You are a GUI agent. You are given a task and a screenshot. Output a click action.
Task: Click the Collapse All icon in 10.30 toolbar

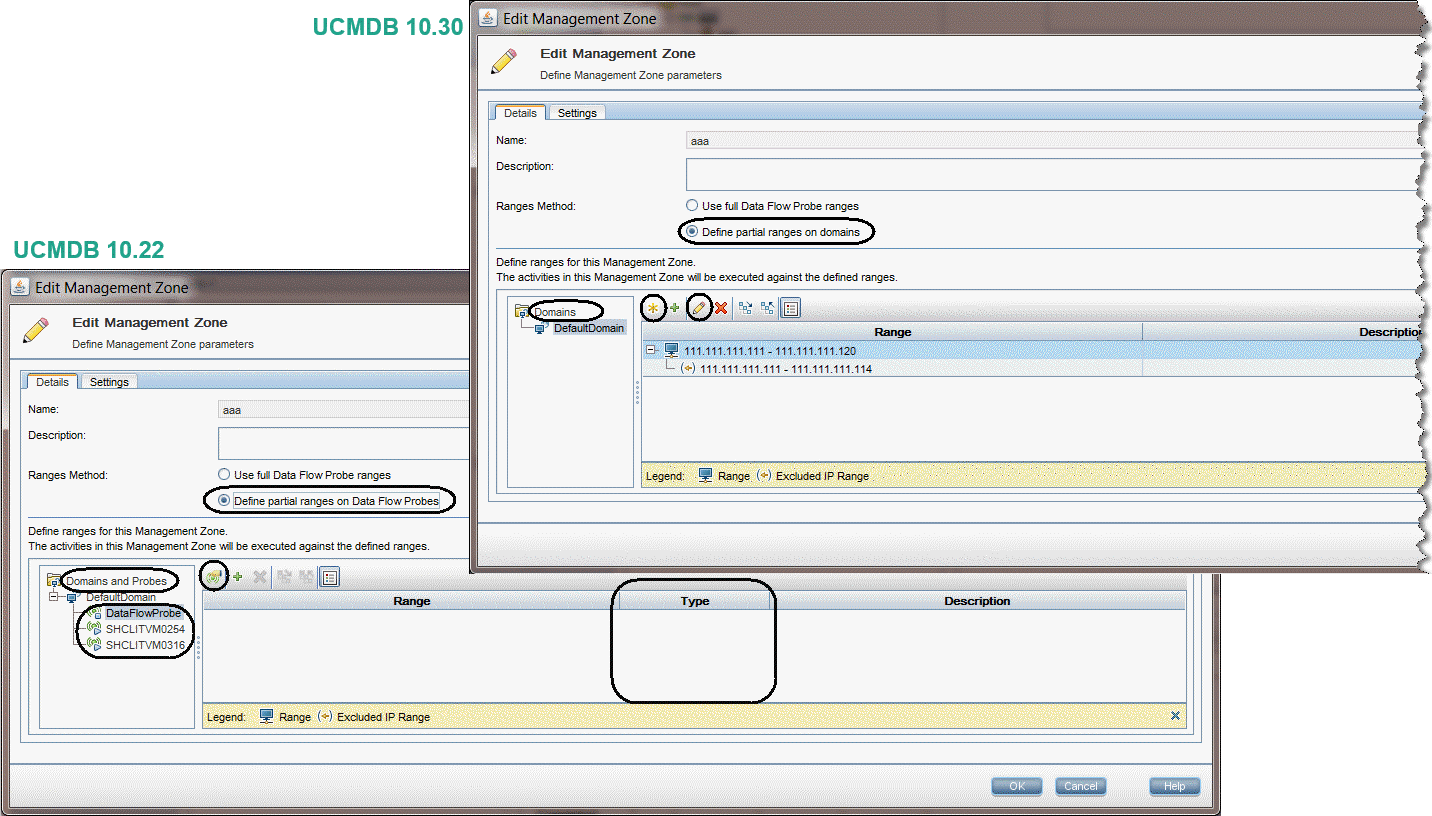pos(768,309)
